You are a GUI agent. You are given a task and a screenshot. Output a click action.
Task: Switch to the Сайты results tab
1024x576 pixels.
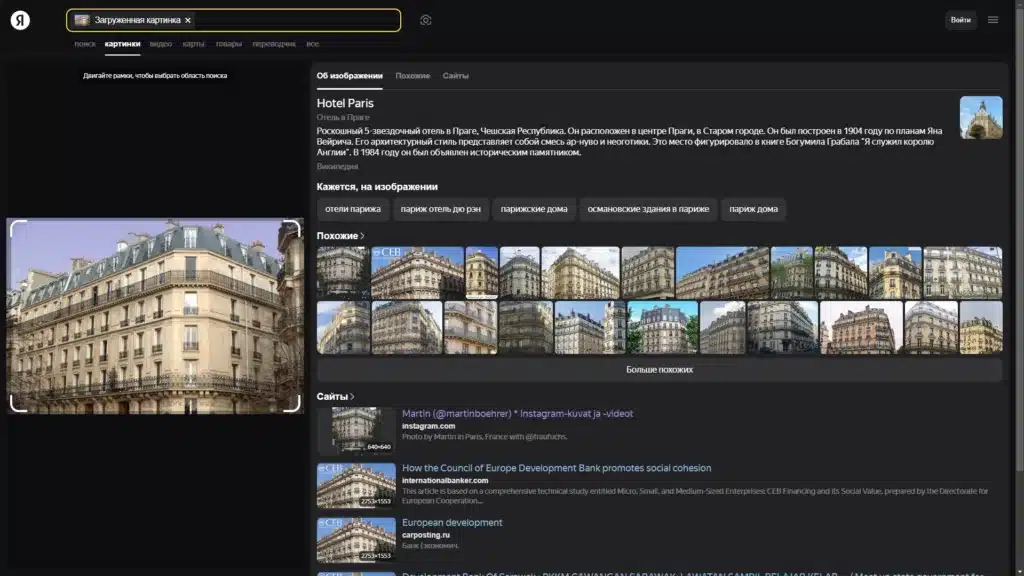pos(455,76)
